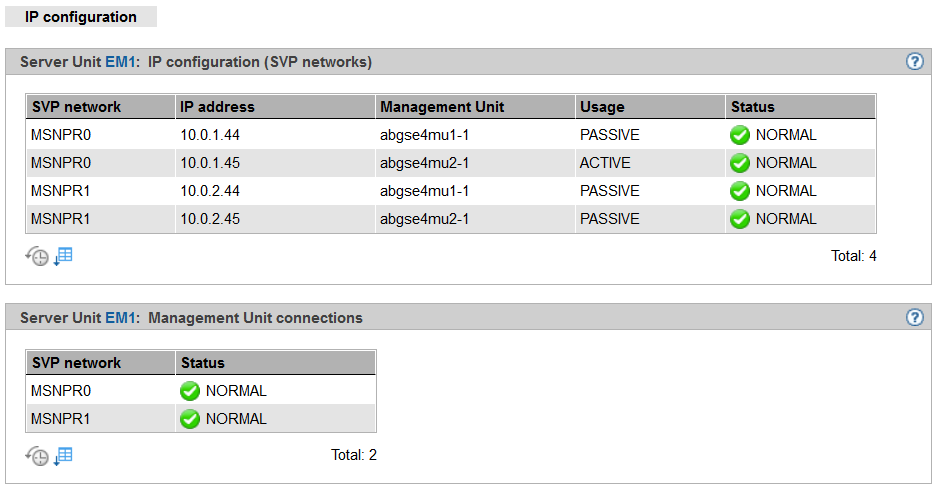Sort by IP address column header
This screenshot has height=491, width=937.
(x=217, y=107)
